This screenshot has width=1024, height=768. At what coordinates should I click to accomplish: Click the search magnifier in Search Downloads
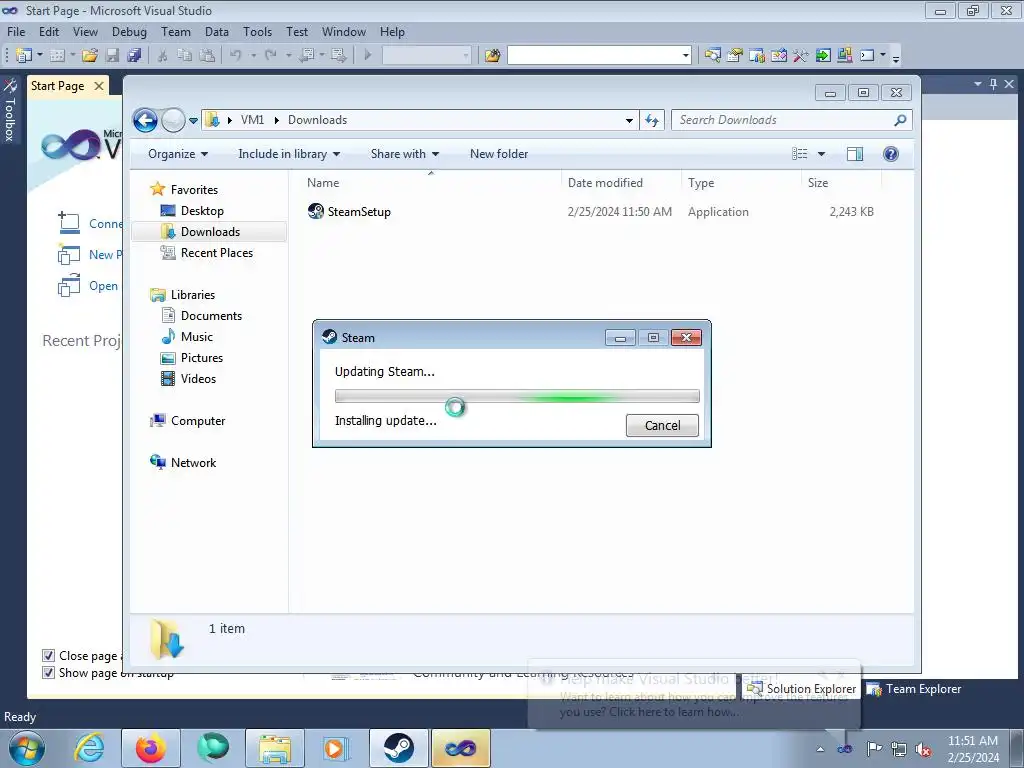900,120
